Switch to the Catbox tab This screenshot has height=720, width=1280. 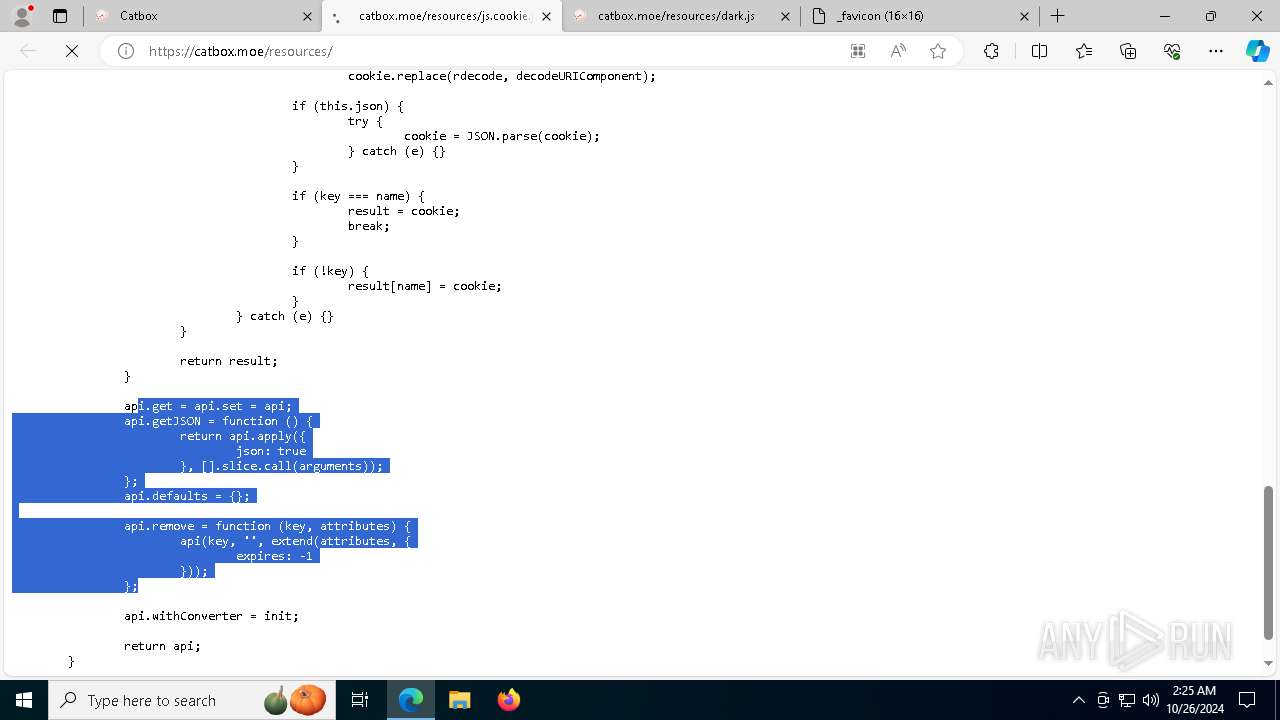click(x=201, y=16)
